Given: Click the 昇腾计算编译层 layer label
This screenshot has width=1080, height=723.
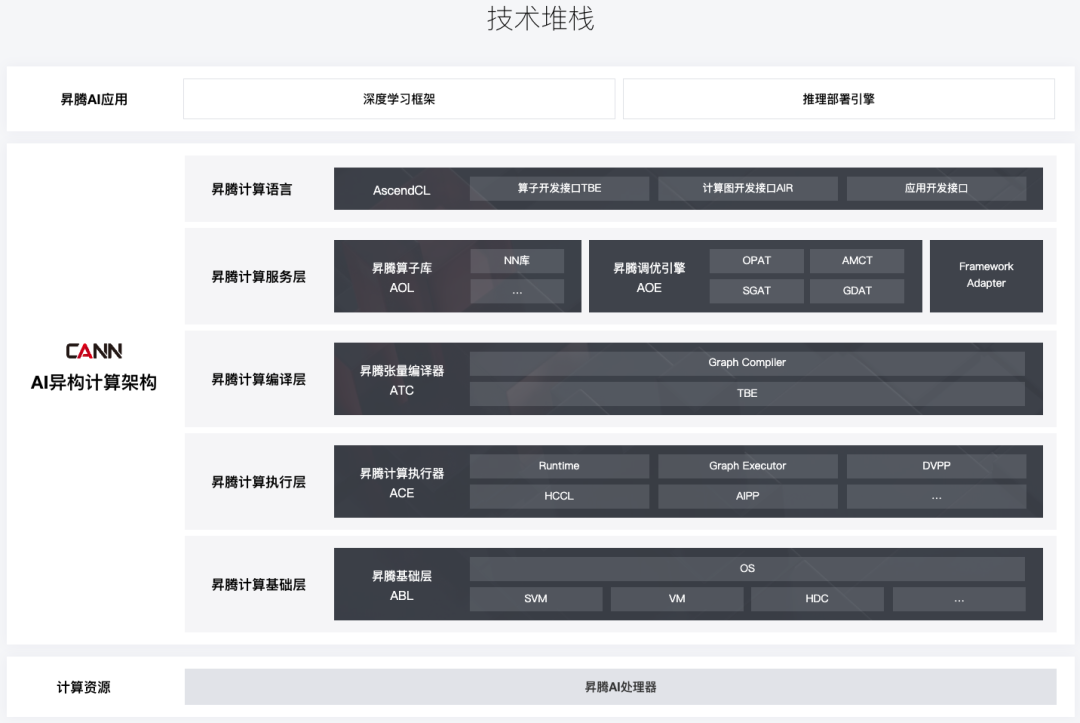Looking at the screenshot, I should pos(258,379).
